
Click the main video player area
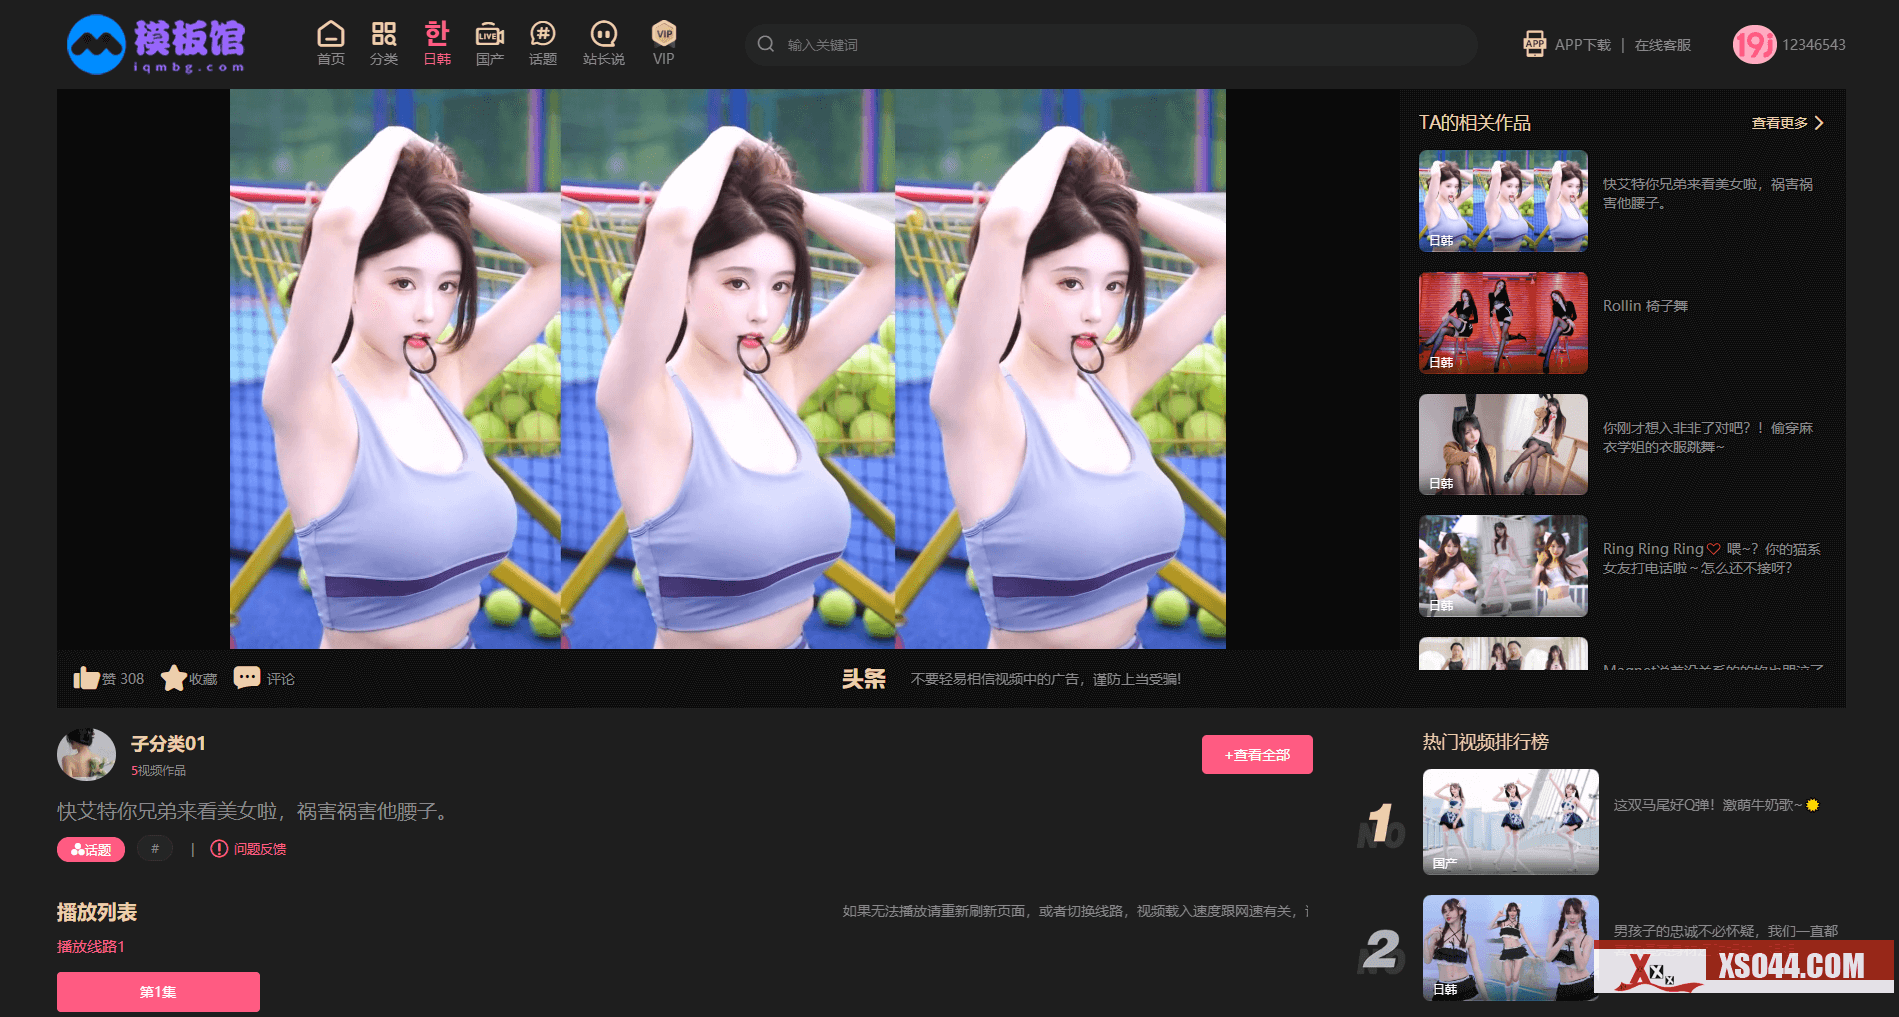pyautogui.click(x=728, y=369)
